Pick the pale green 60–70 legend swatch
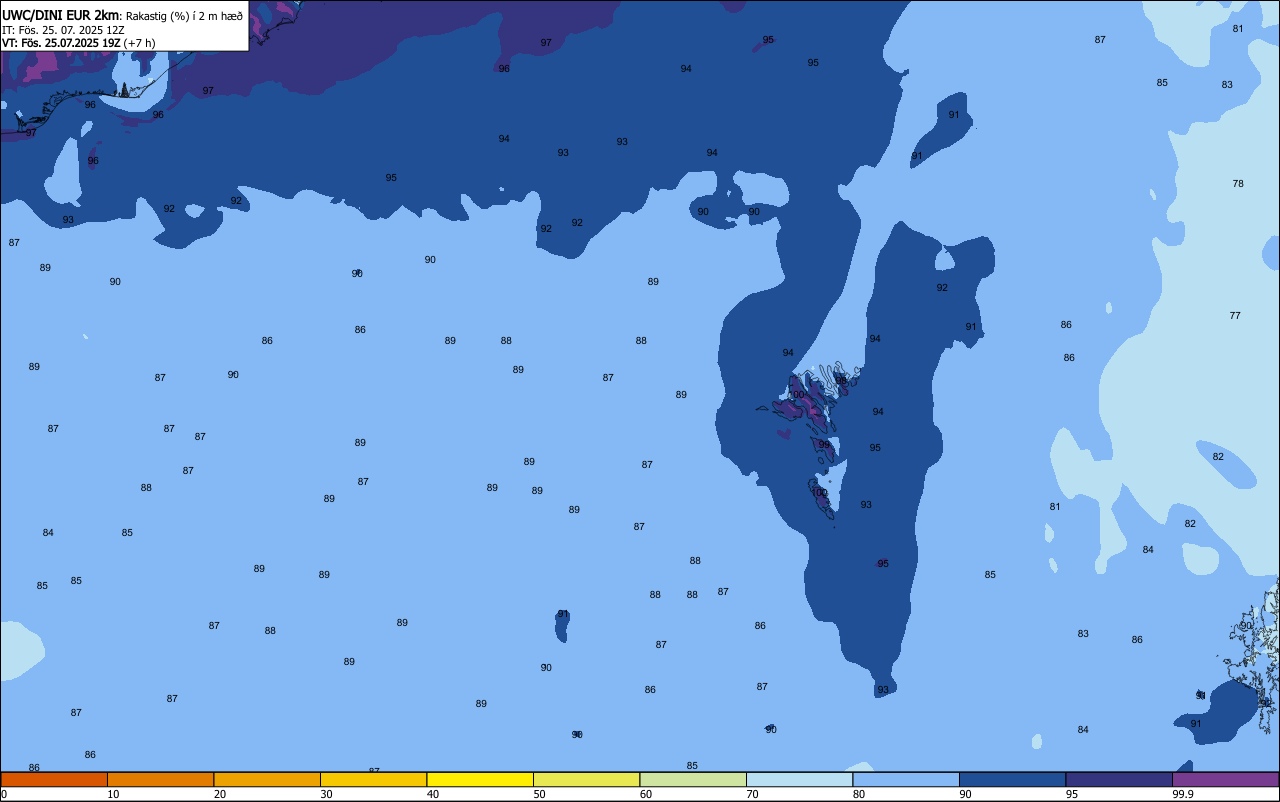 pyautogui.click(x=693, y=779)
